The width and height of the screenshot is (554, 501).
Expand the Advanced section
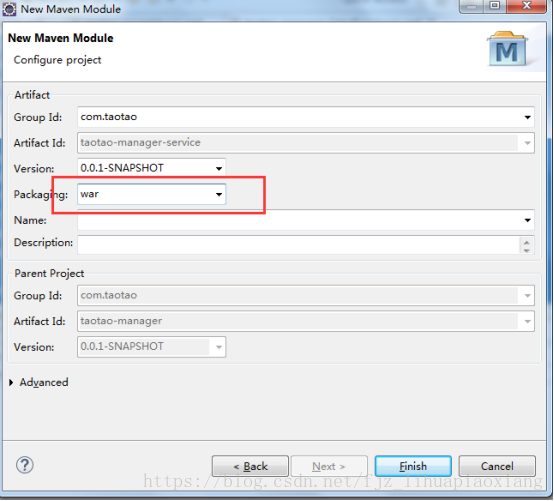(11, 382)
